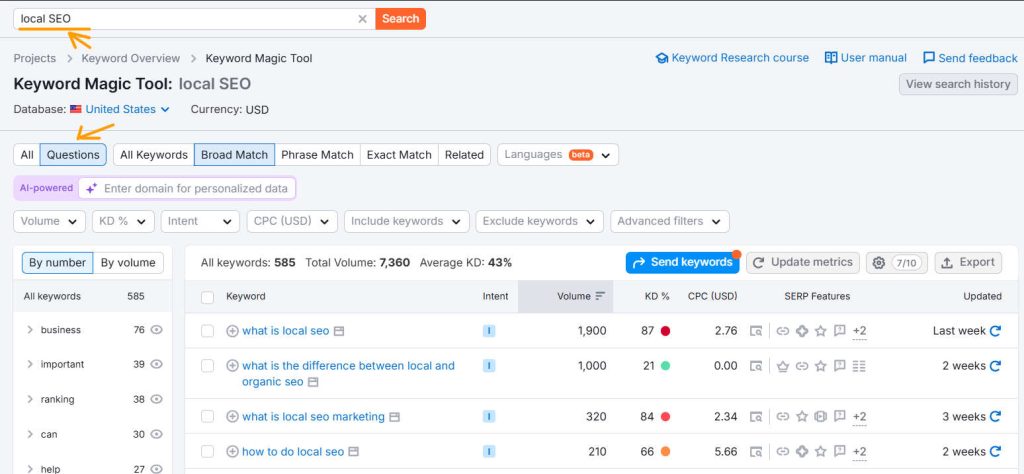Switch to All Keywords match type

[153, 155]
